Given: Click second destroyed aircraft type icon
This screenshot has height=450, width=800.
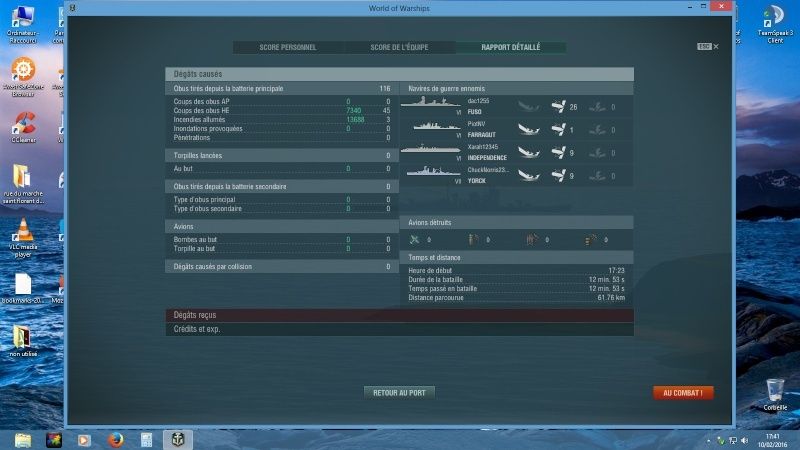Looking at the screenshot, I should [473, 239].
